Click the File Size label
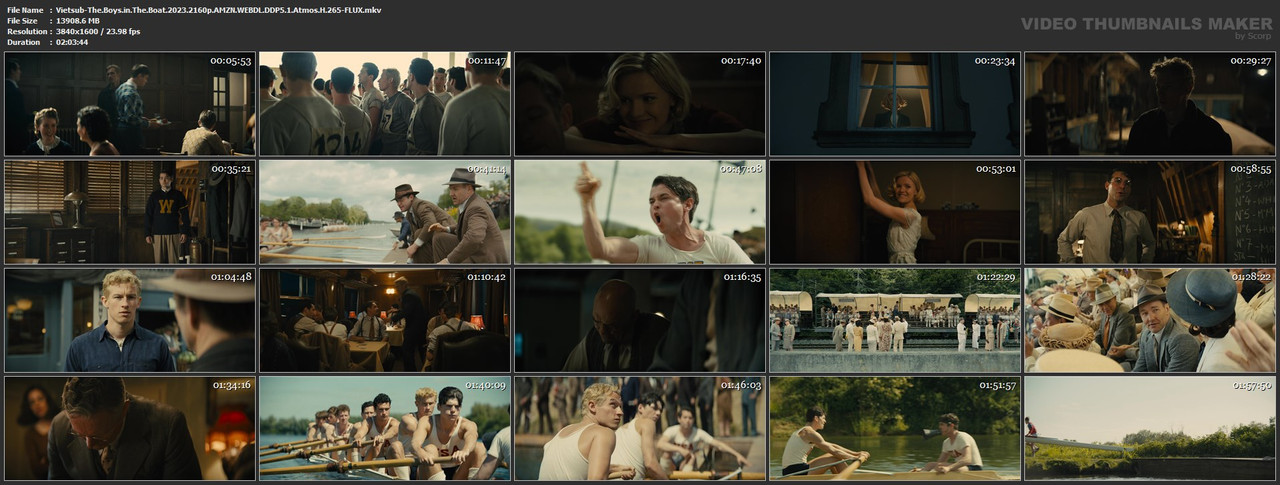 click(x=22, y=21)
